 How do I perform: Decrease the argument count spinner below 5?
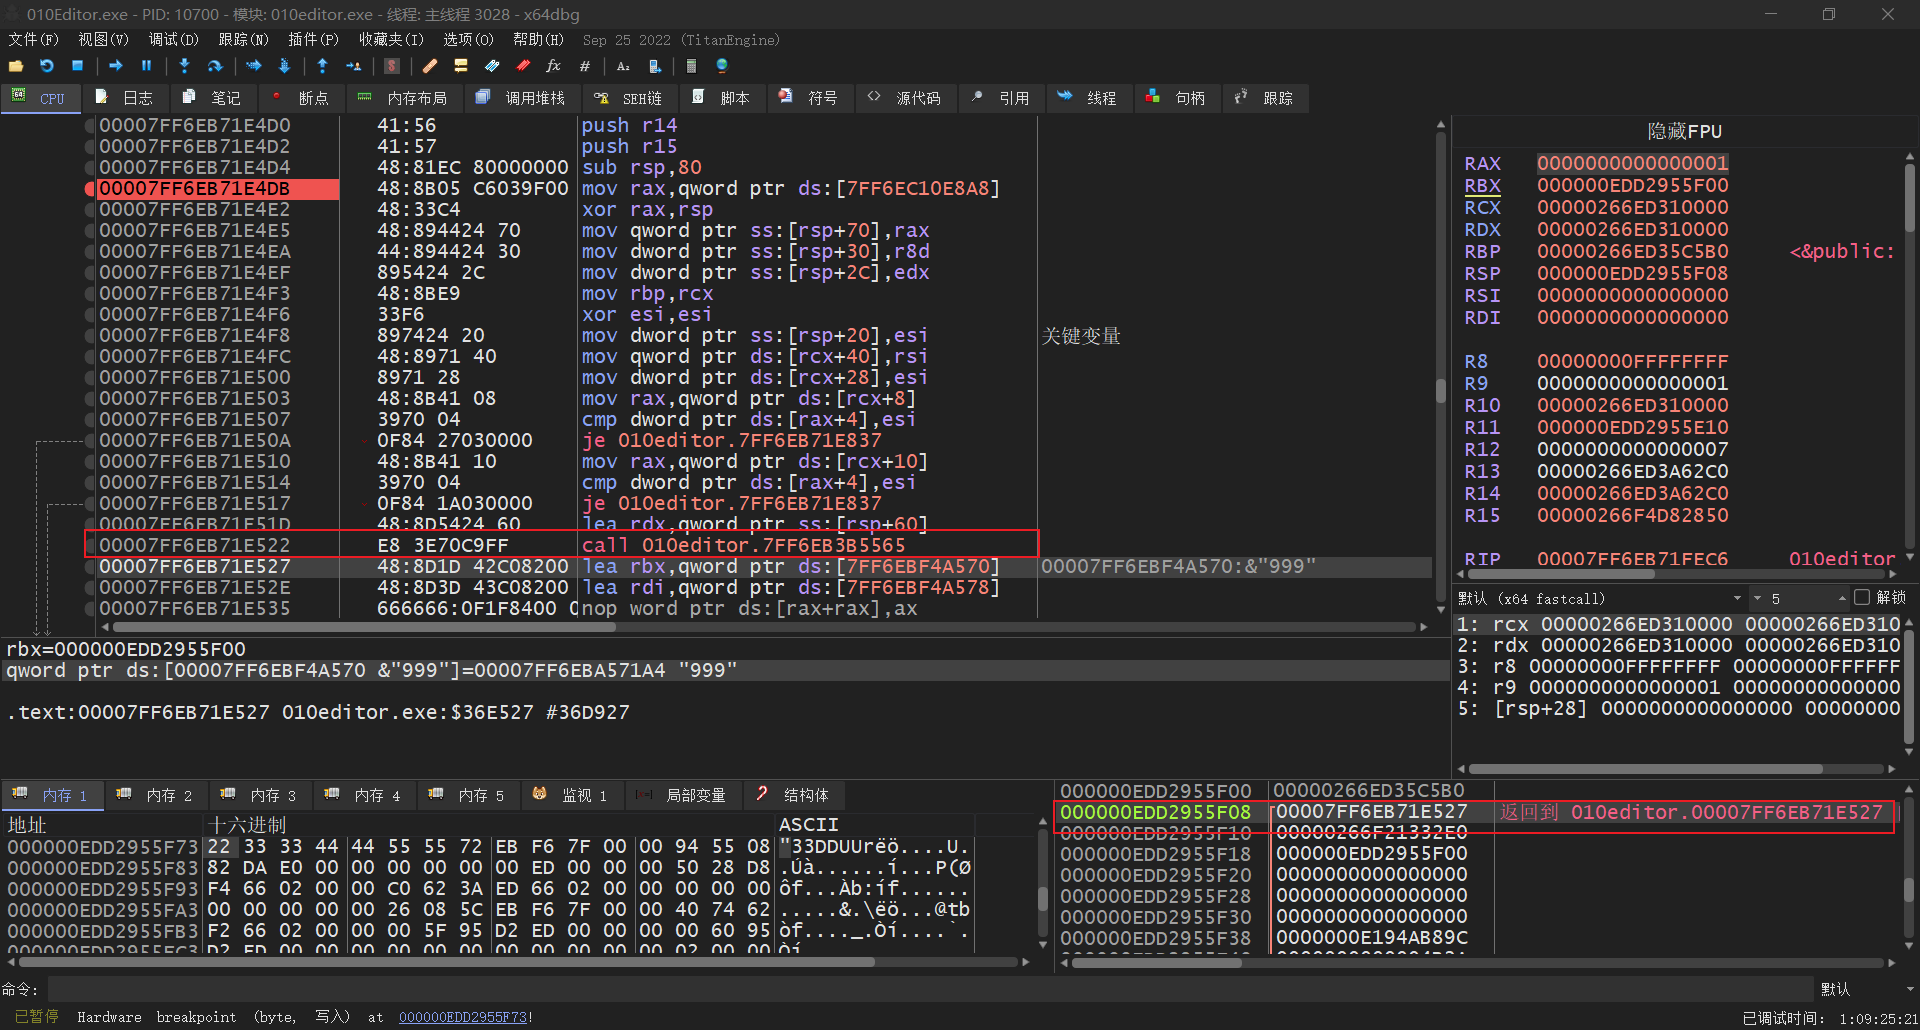tap(1757, 599)
